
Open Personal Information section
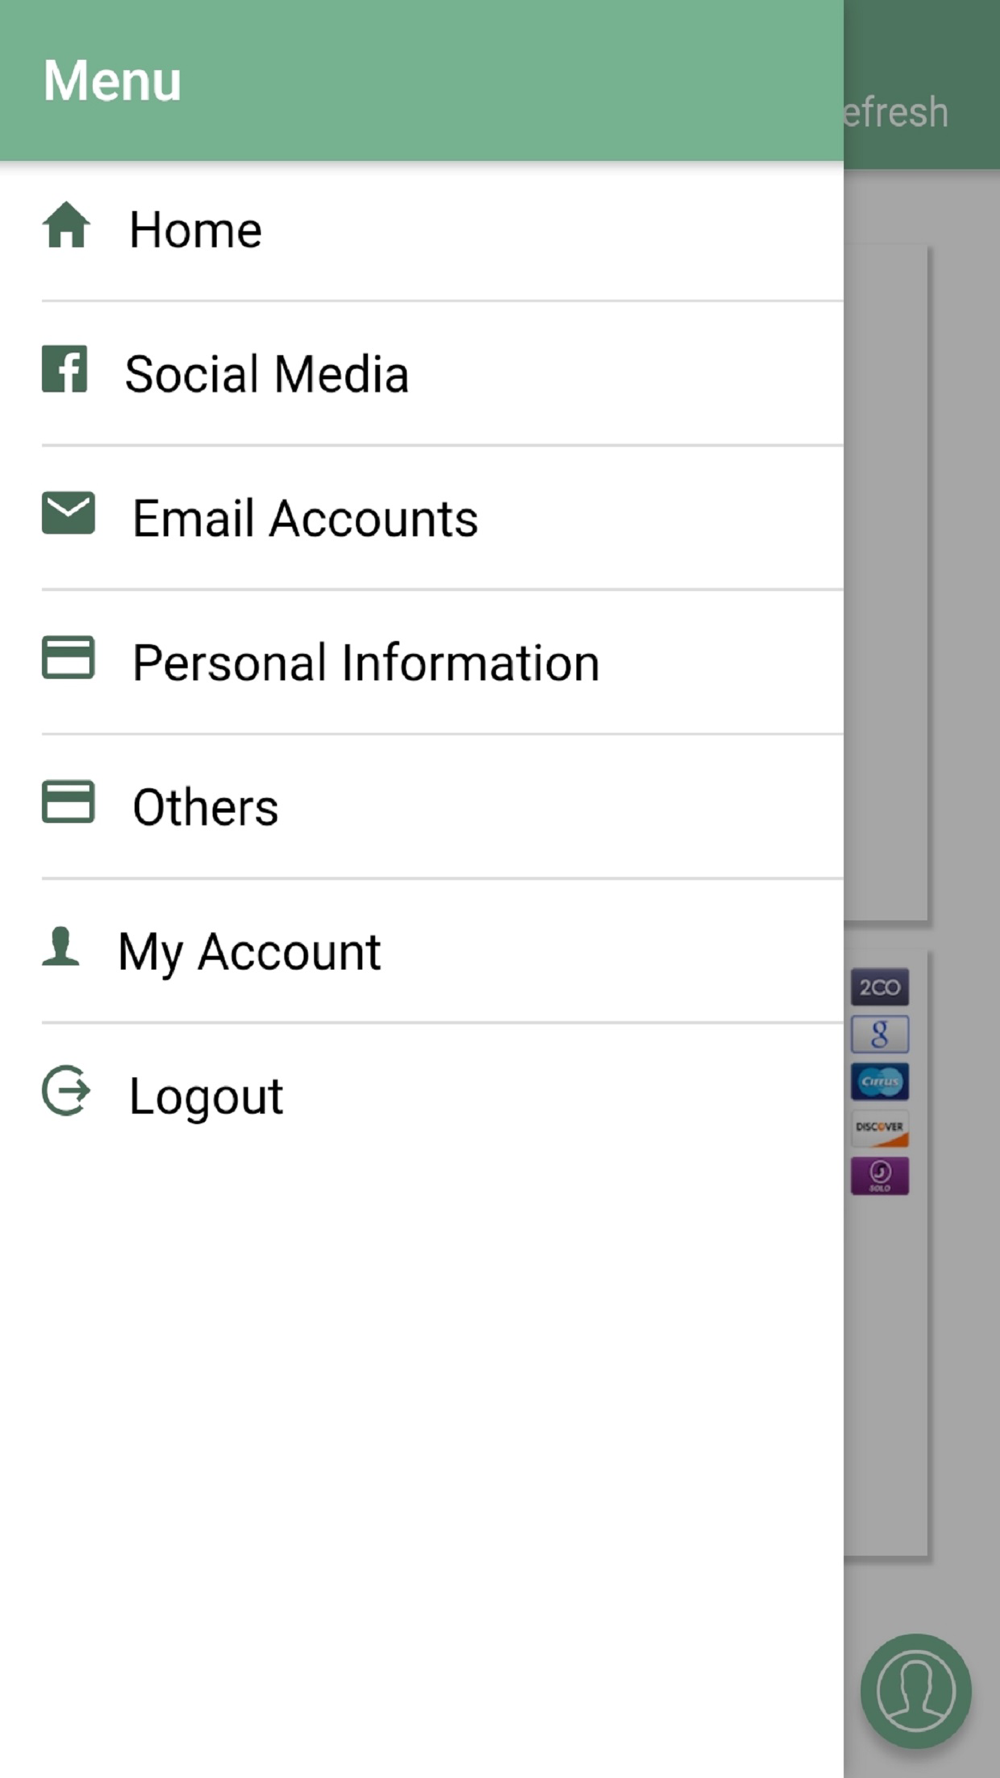(422, 662)
